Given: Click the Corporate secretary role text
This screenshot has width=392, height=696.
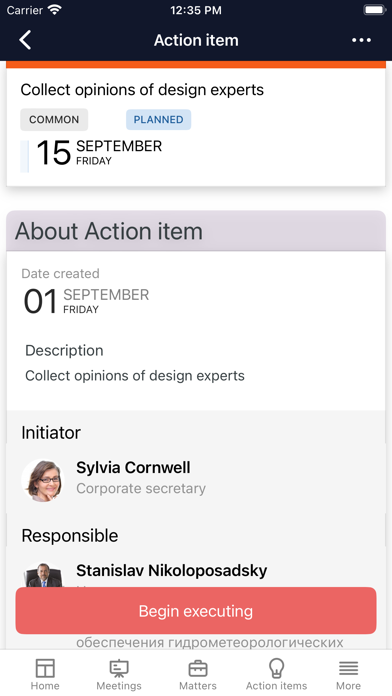Looking at the screenshot, I should (141, 488).
